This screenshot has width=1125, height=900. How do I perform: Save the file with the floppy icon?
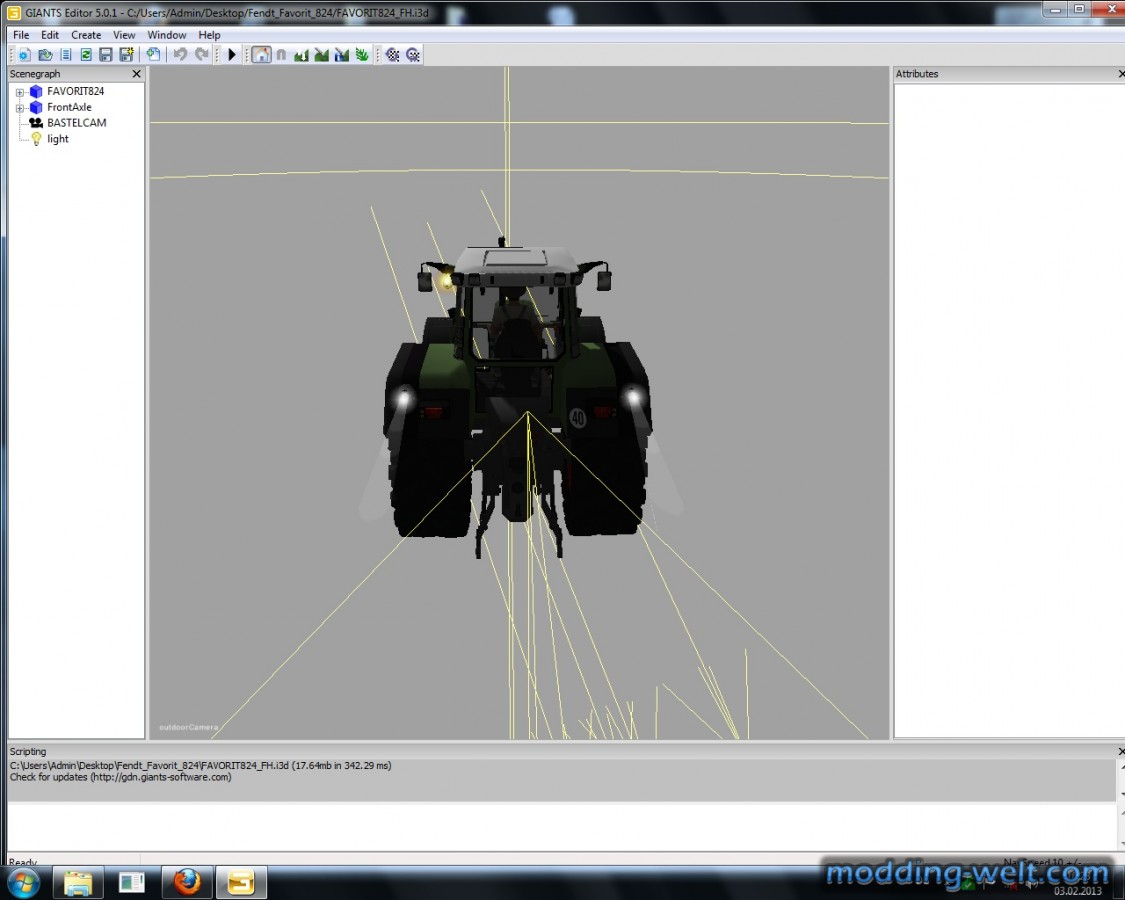(x=106, y=55)
